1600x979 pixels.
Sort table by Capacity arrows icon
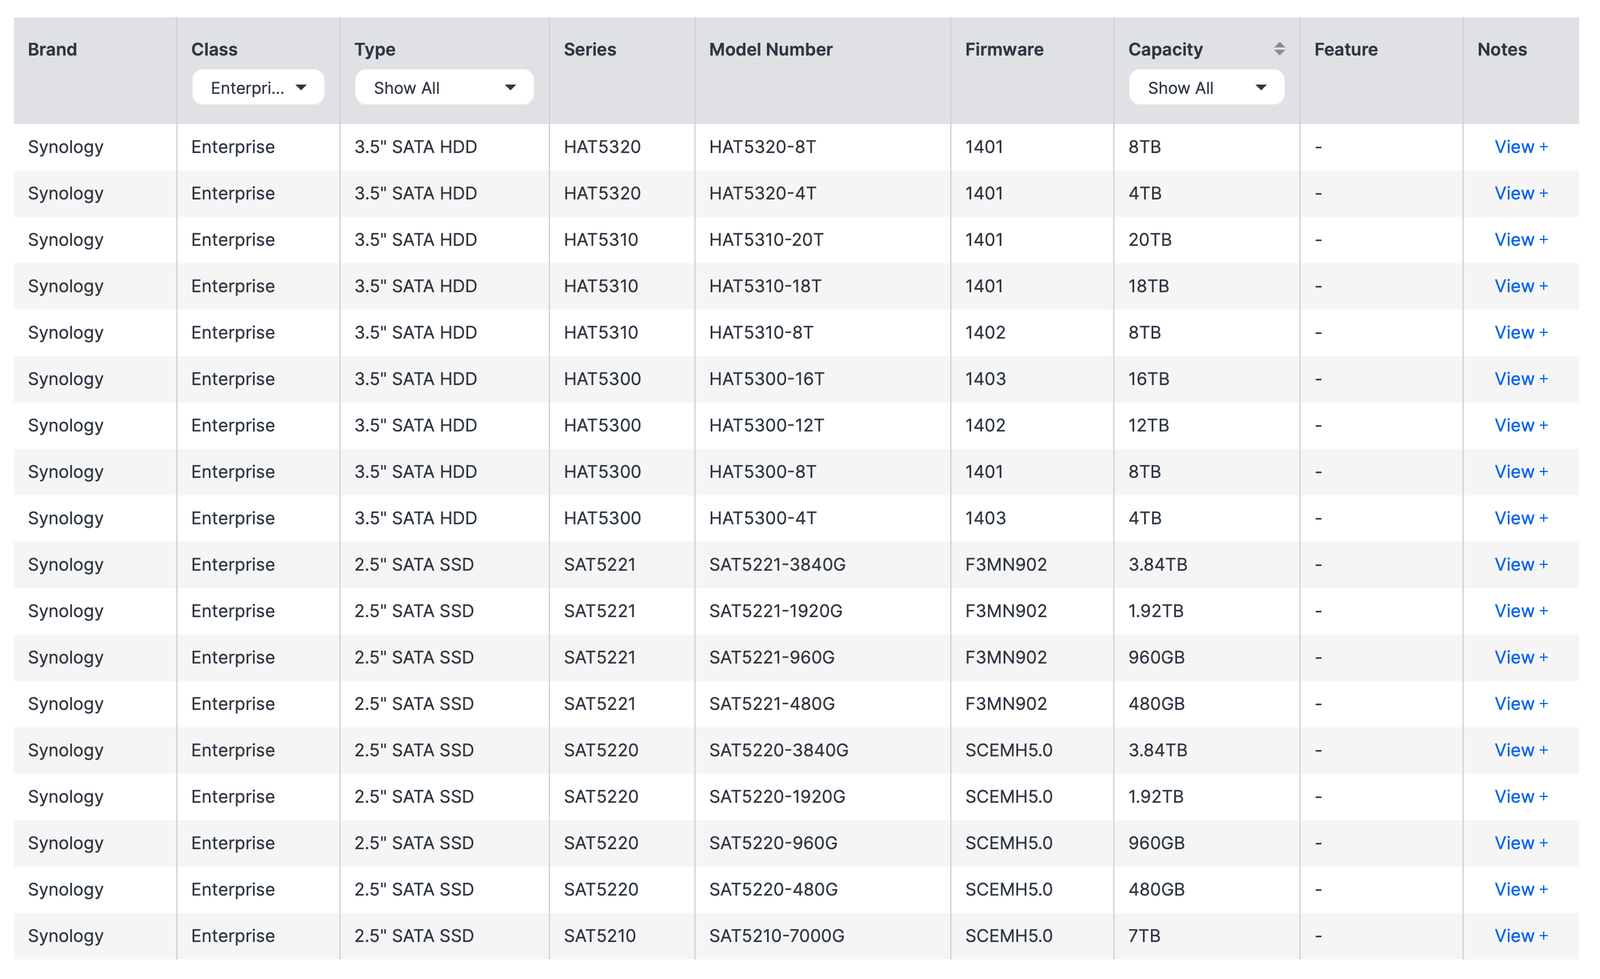coord(1279,49)
